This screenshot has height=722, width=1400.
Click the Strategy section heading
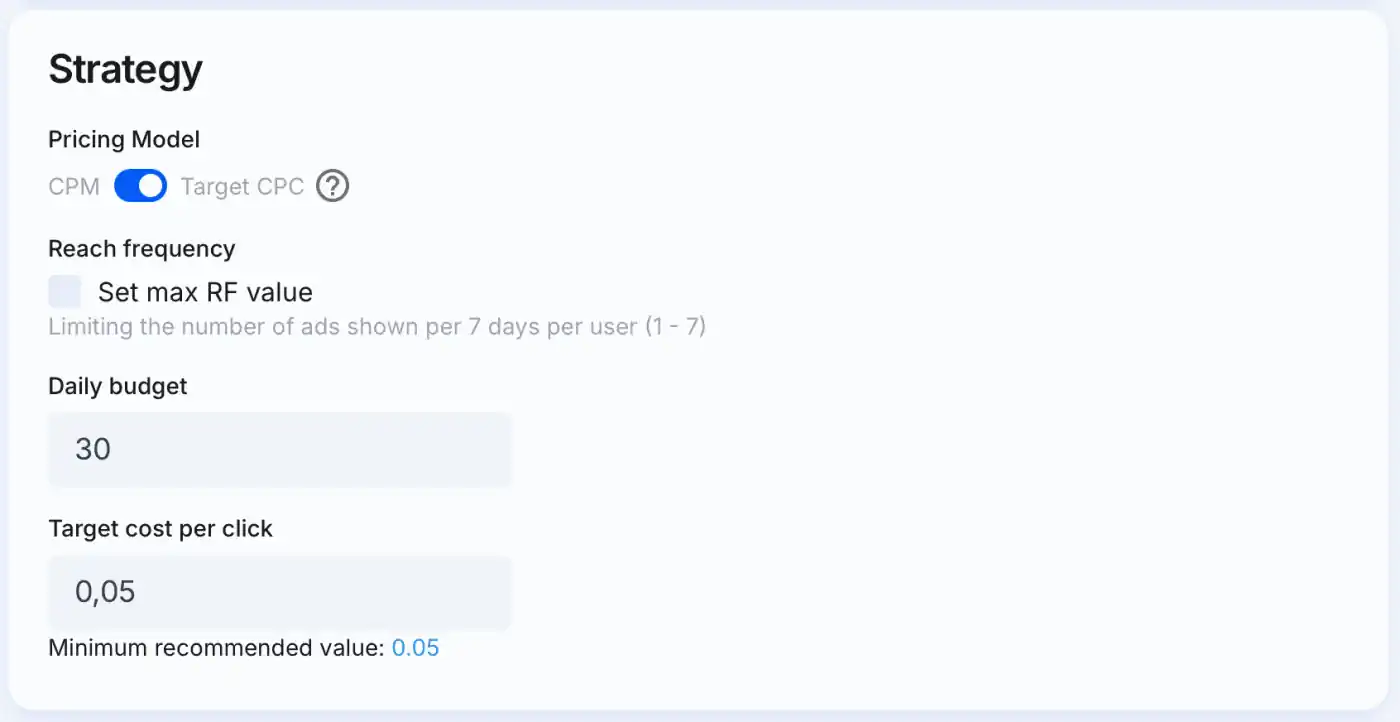pyautogui.click(x=125, y=69)
